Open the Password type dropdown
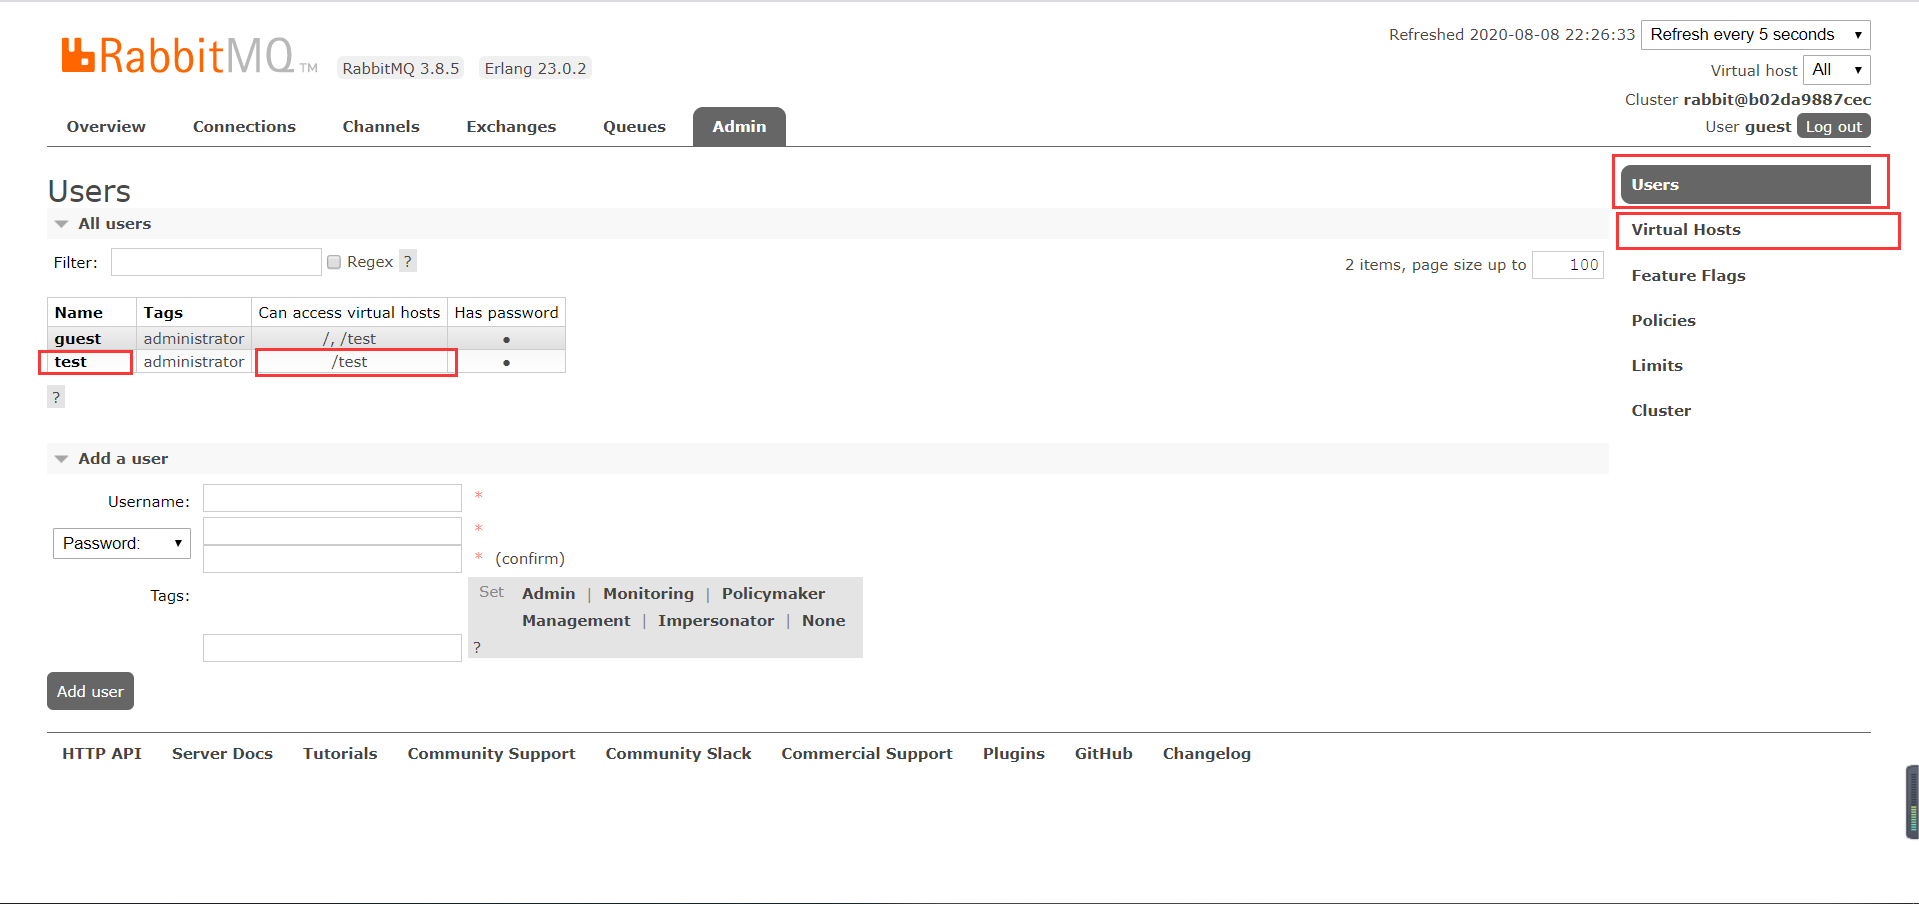This screenshot has height=904, width=1919. point(121,543)
